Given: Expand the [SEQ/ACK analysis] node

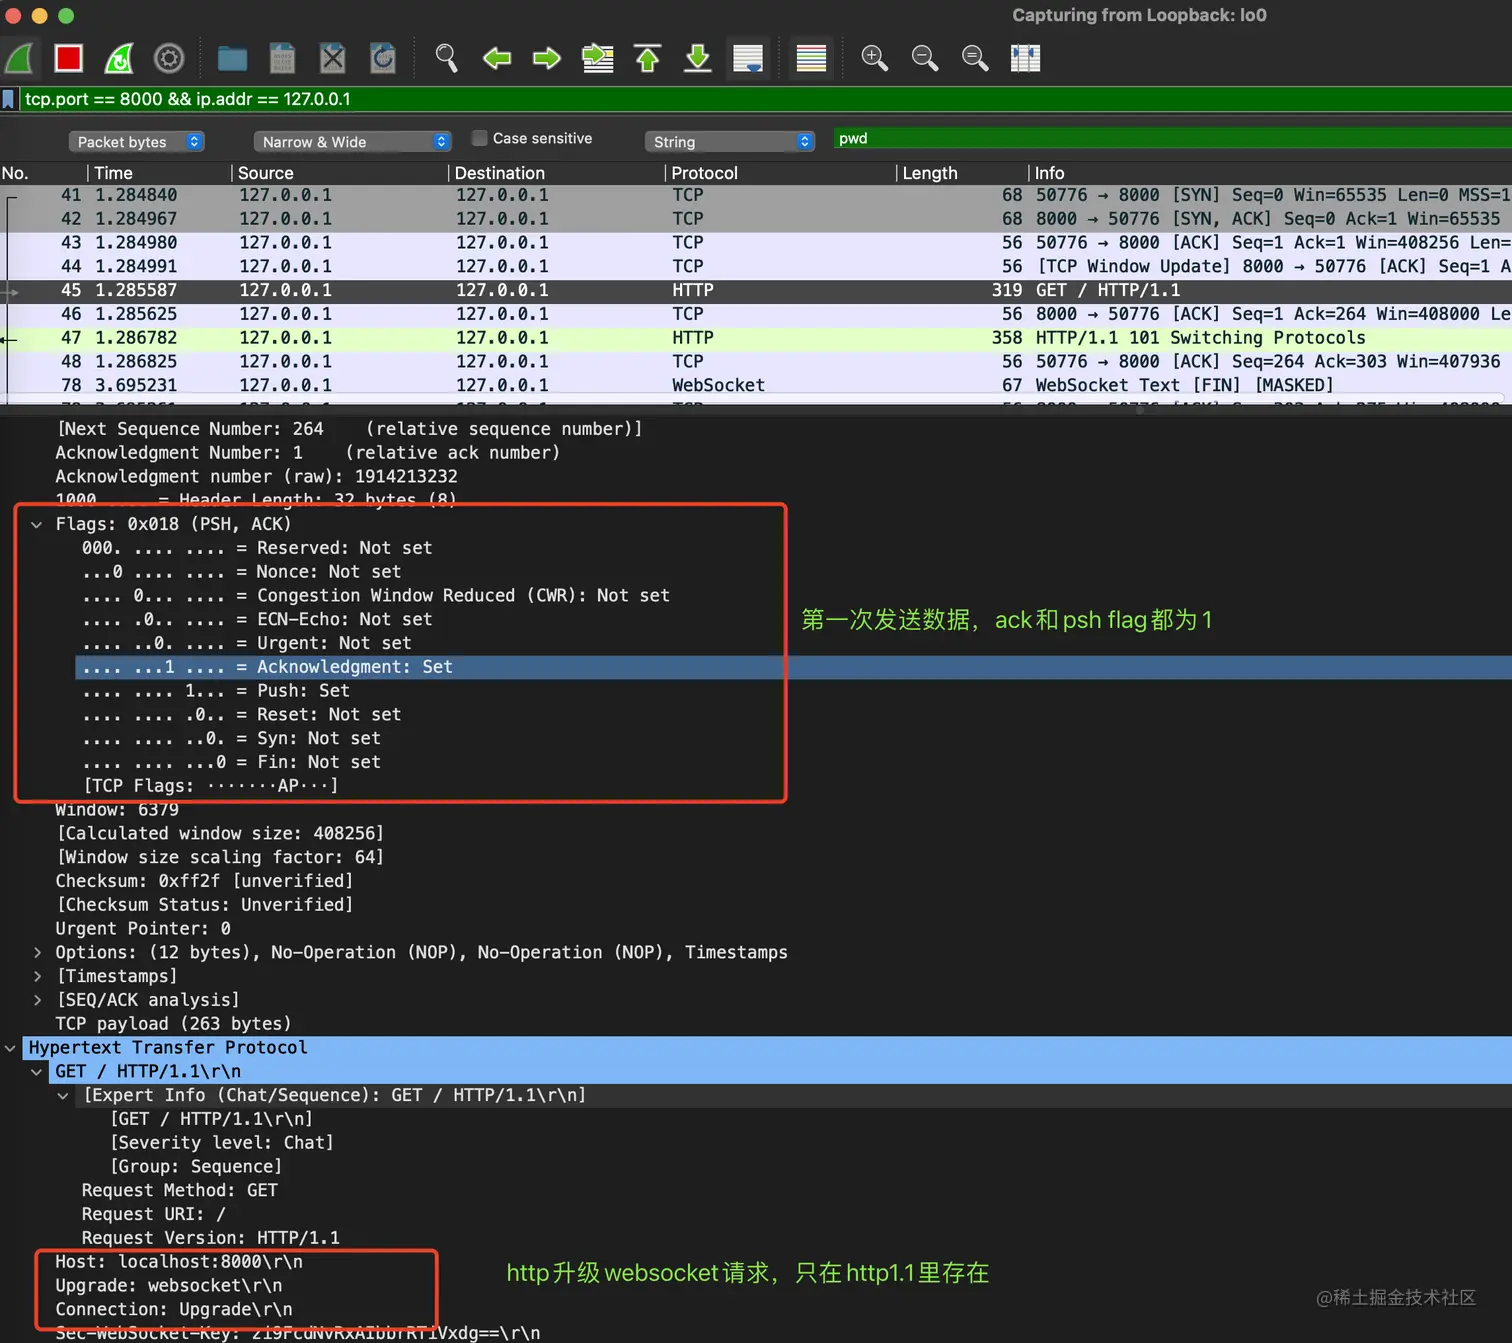Looking at the screenshot, I should click(37, 1000).
